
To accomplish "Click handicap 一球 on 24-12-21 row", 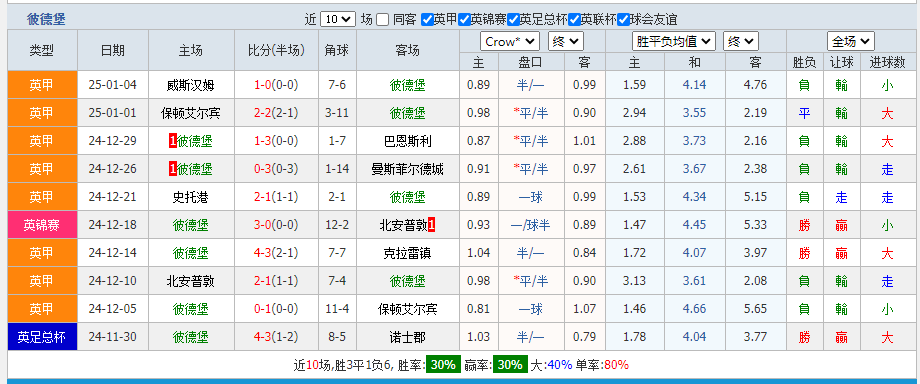I will coord(530,197).
